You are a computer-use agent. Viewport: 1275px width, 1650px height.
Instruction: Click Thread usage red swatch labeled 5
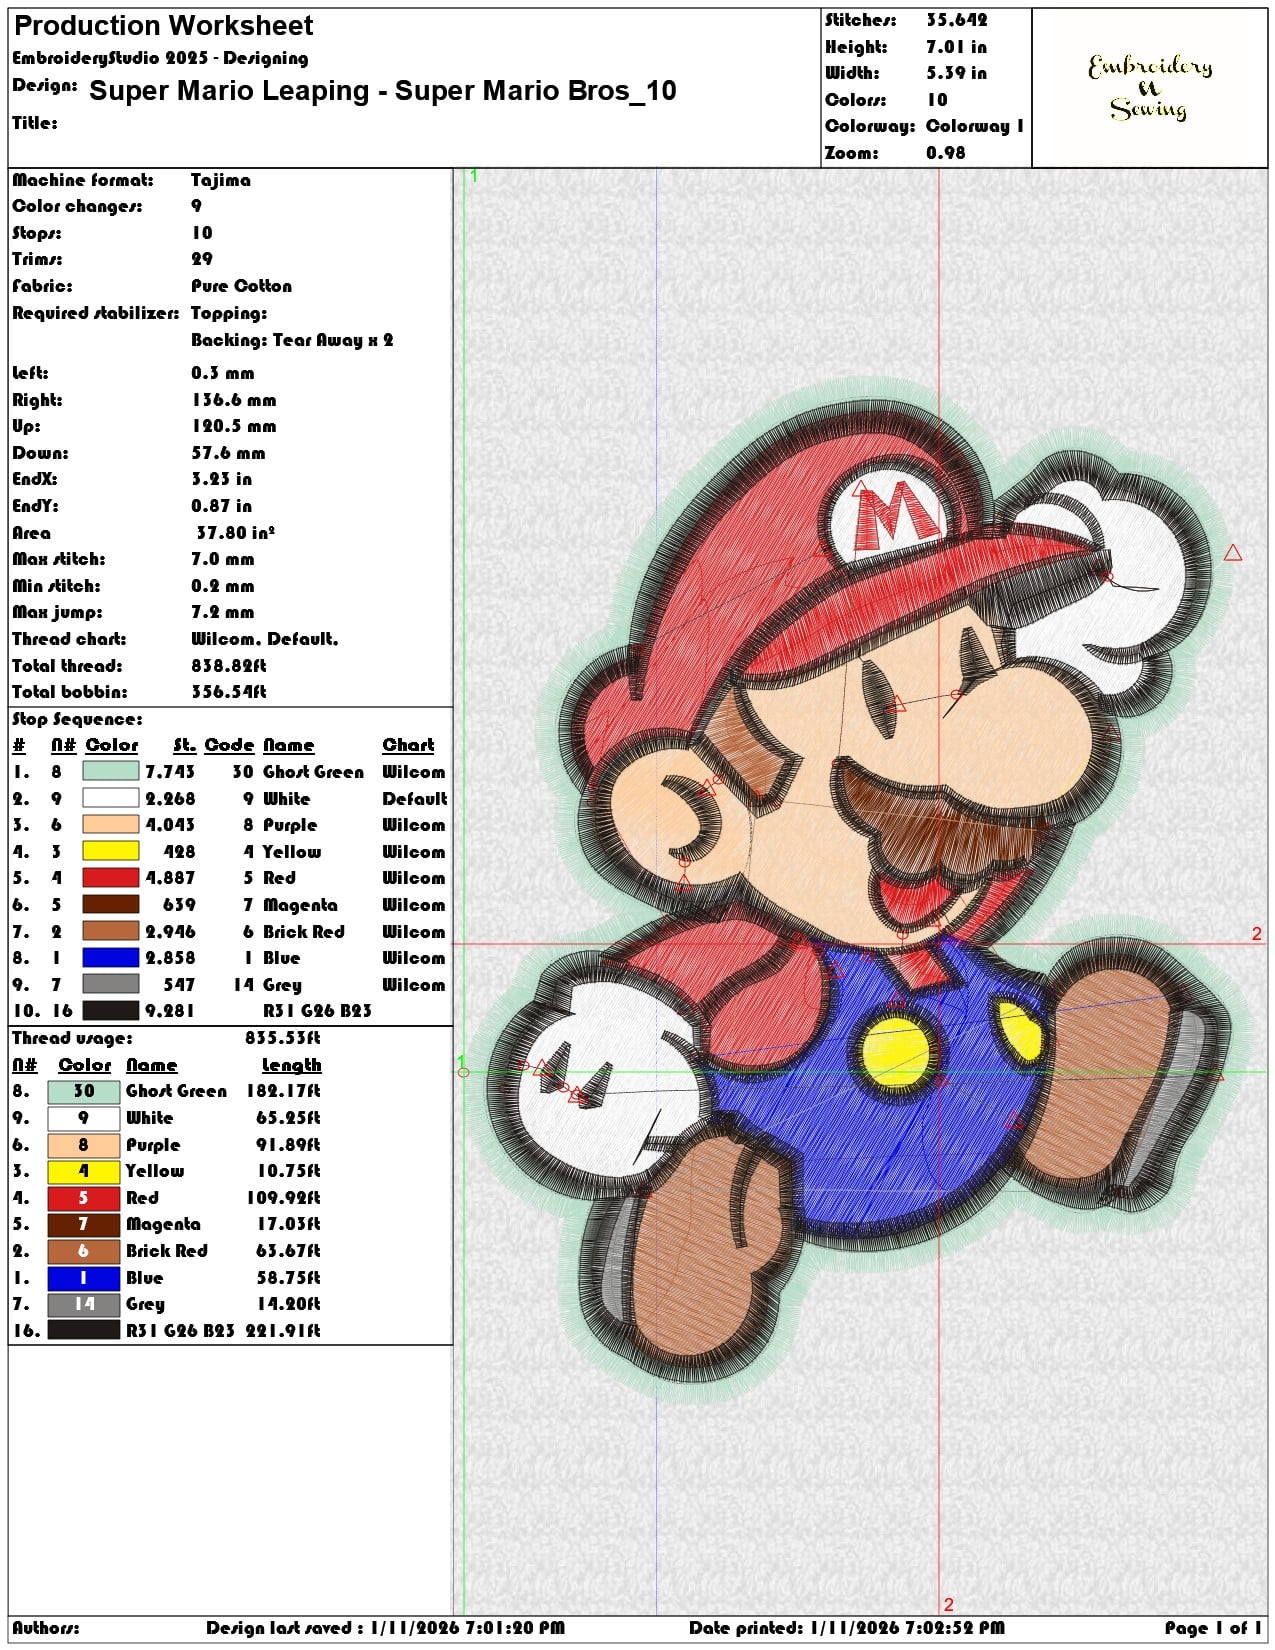(x=84, y=1197)
